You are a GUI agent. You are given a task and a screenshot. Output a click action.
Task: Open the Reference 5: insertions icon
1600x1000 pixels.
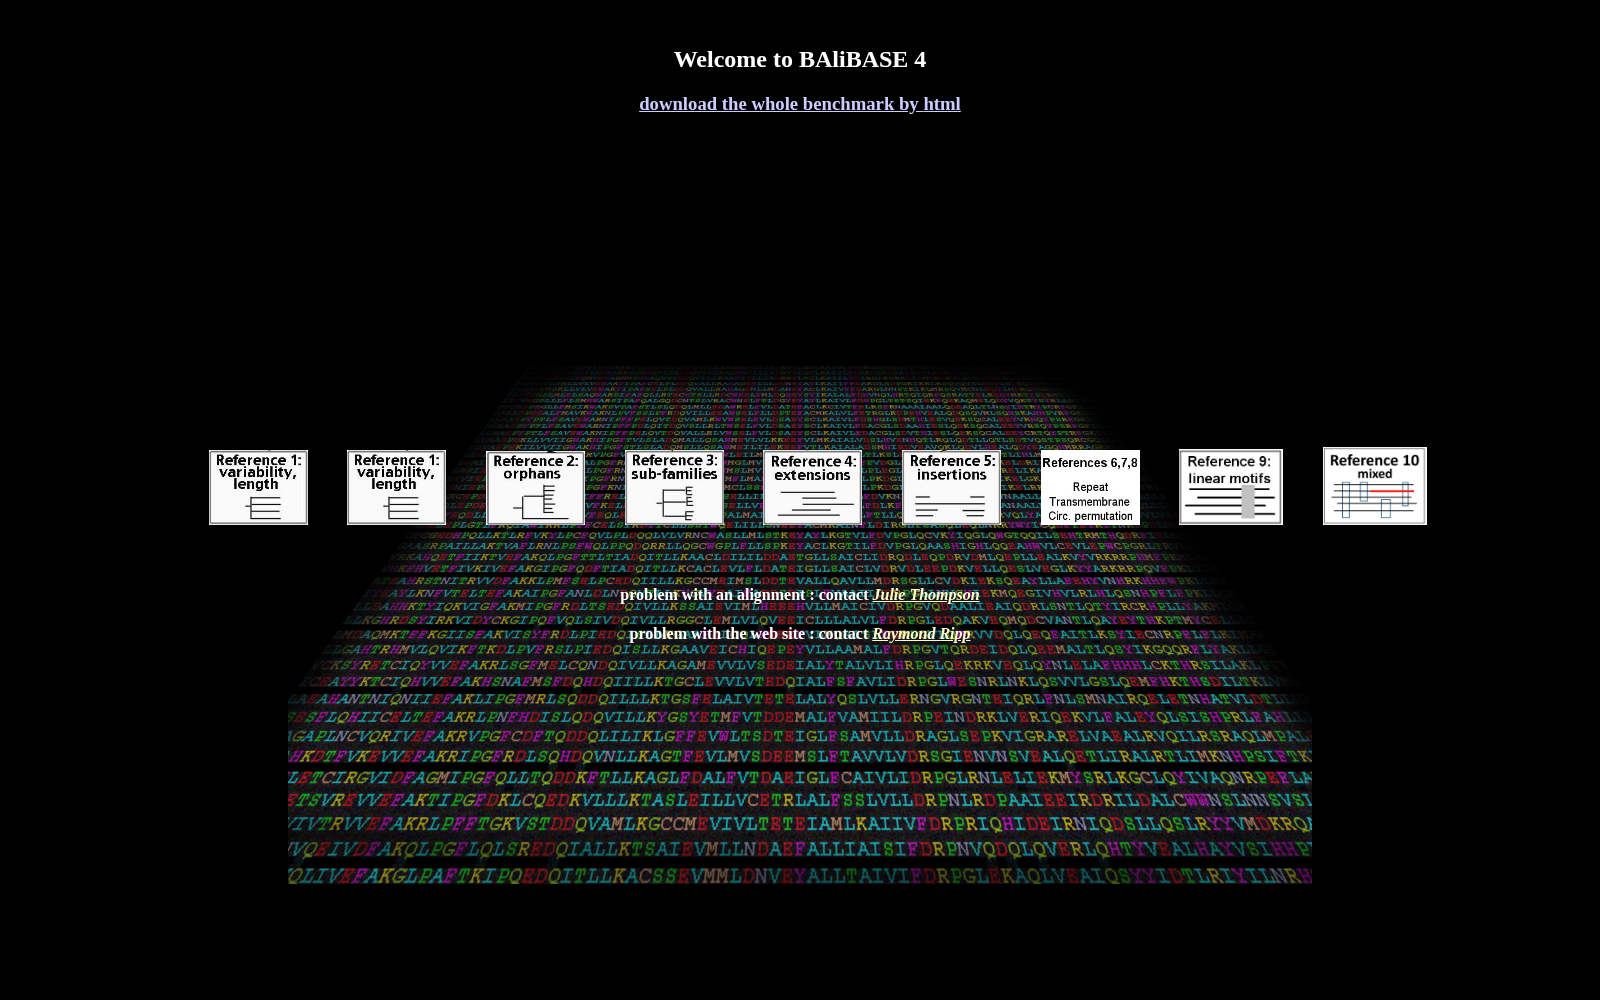[x=951, y=487]
